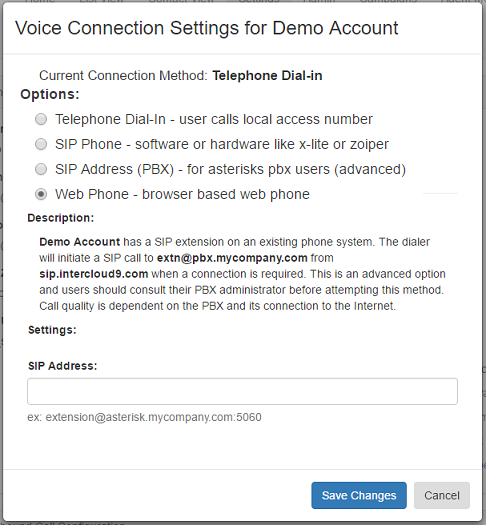Toggle the Web Phone radio button

41,194
